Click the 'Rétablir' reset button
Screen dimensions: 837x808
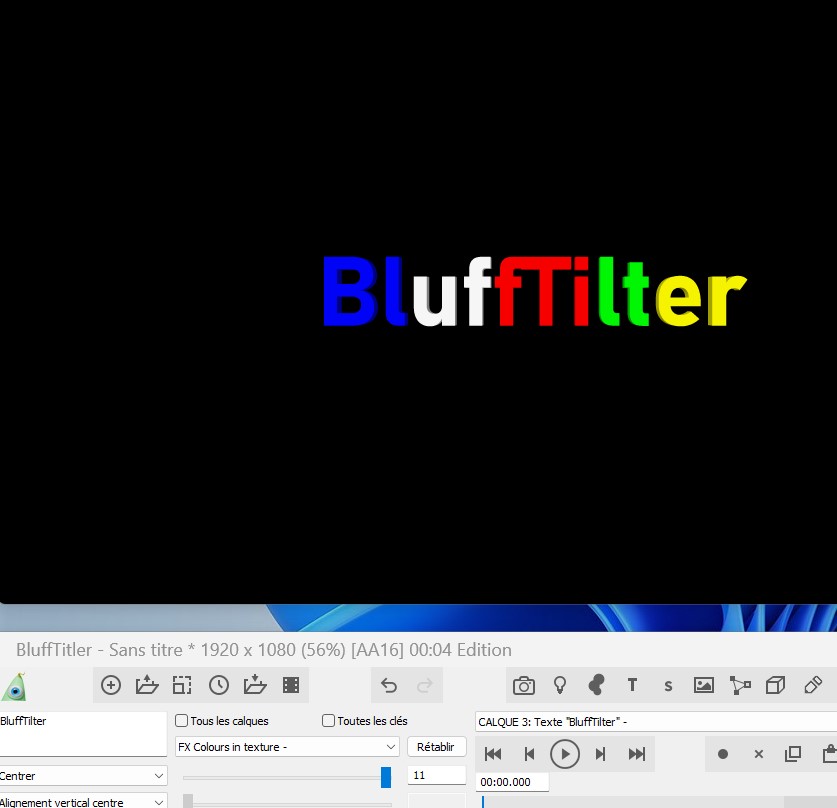pos(436,747)
